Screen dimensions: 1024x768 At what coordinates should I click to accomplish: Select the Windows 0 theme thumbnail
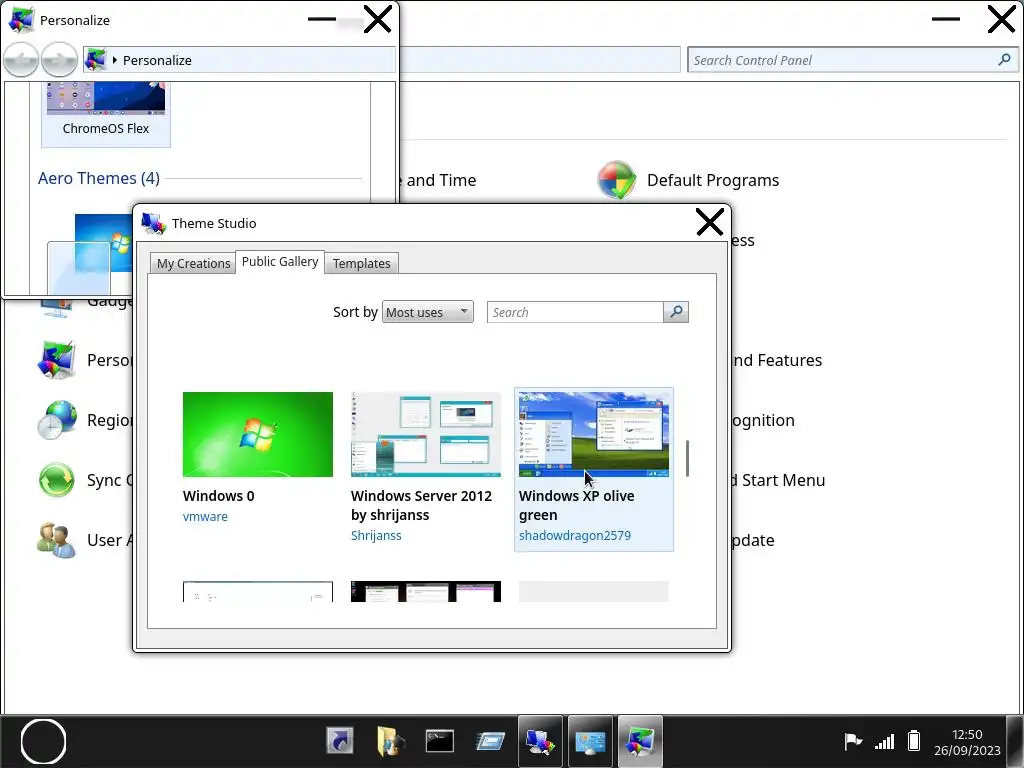(x=257, y=434)
